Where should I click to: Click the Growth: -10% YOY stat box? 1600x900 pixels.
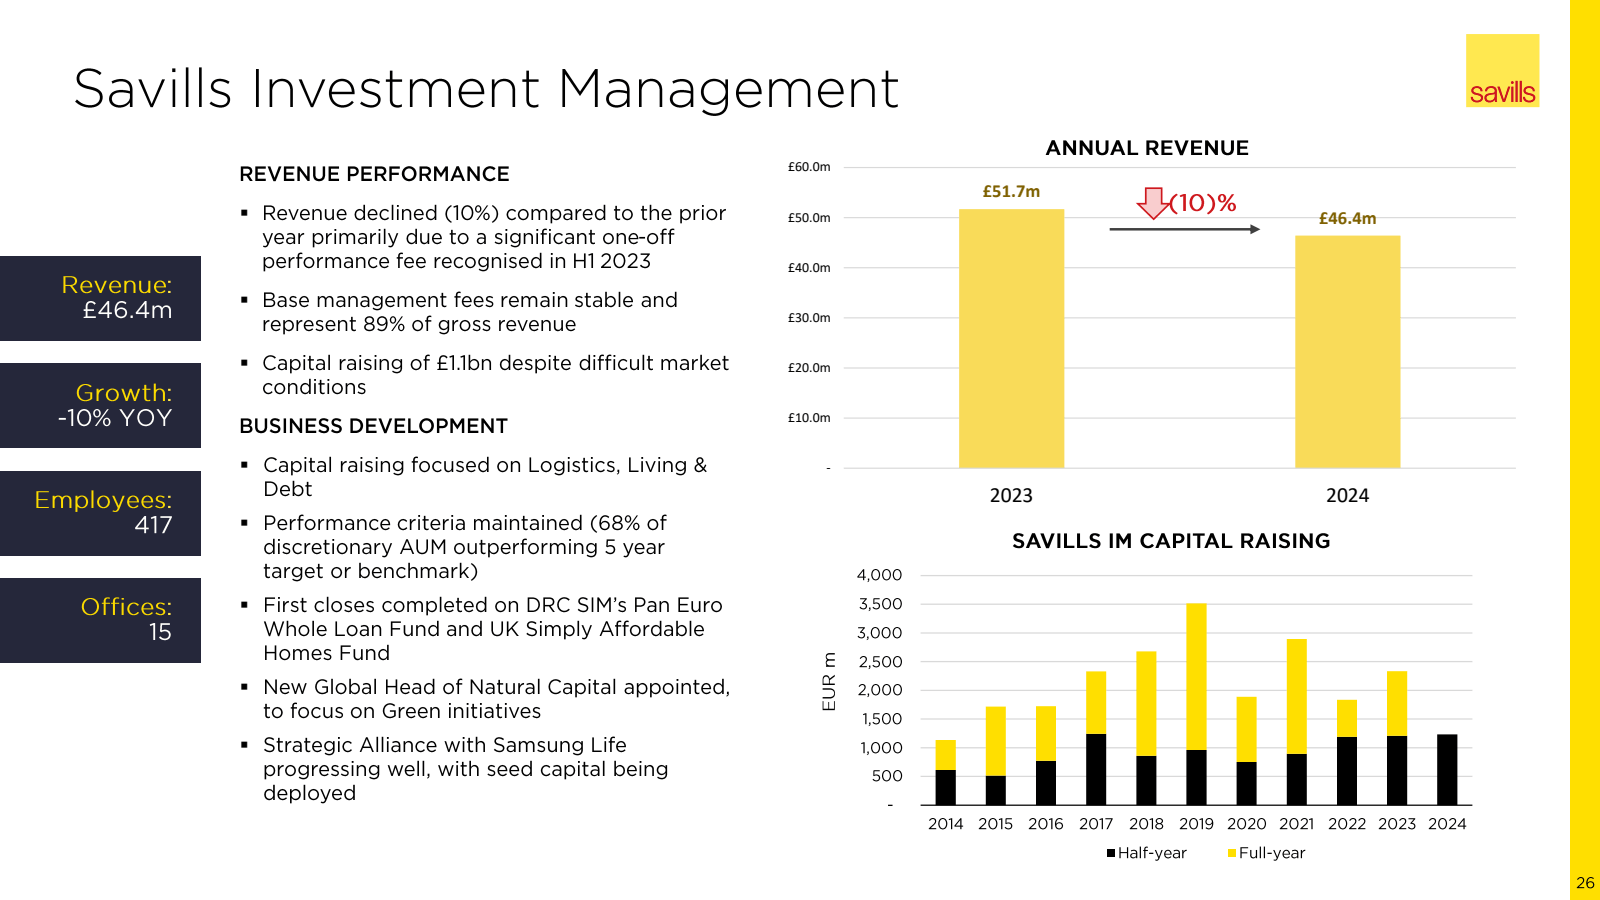point(100,405)
